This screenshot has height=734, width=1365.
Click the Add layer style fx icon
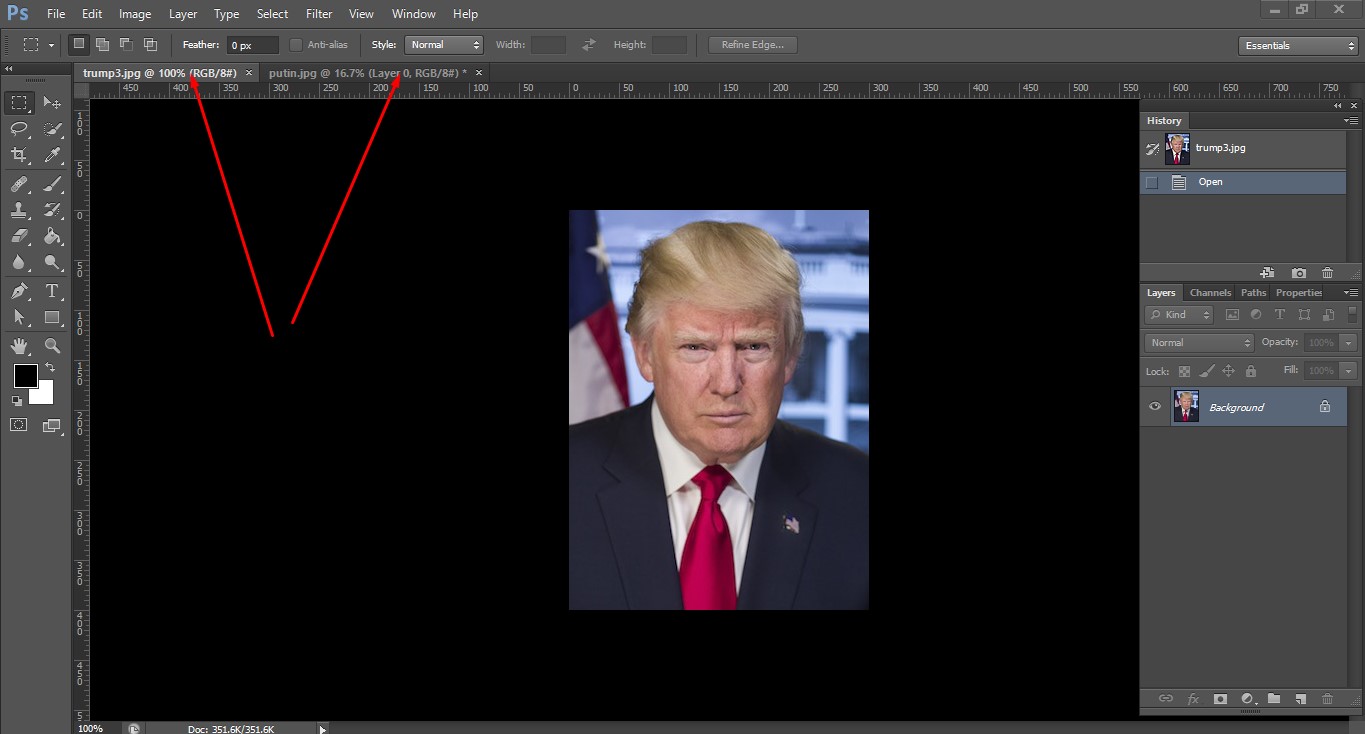pos(1193,699)
